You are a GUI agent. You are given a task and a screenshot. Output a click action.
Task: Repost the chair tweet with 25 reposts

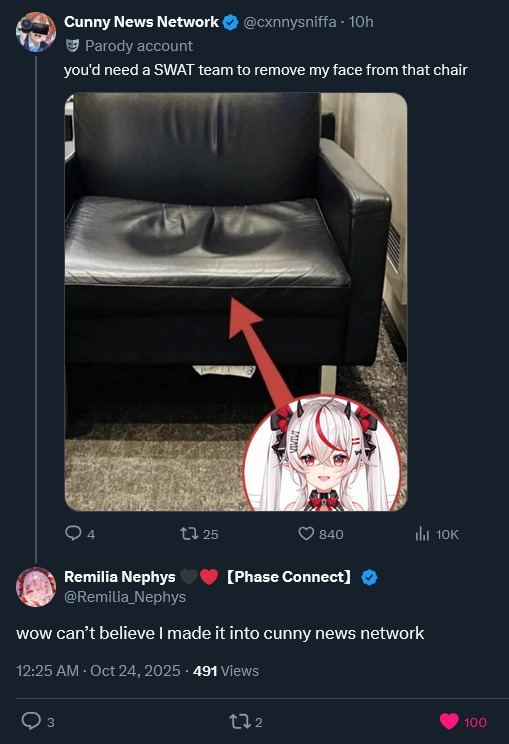(x=189, y=534)
